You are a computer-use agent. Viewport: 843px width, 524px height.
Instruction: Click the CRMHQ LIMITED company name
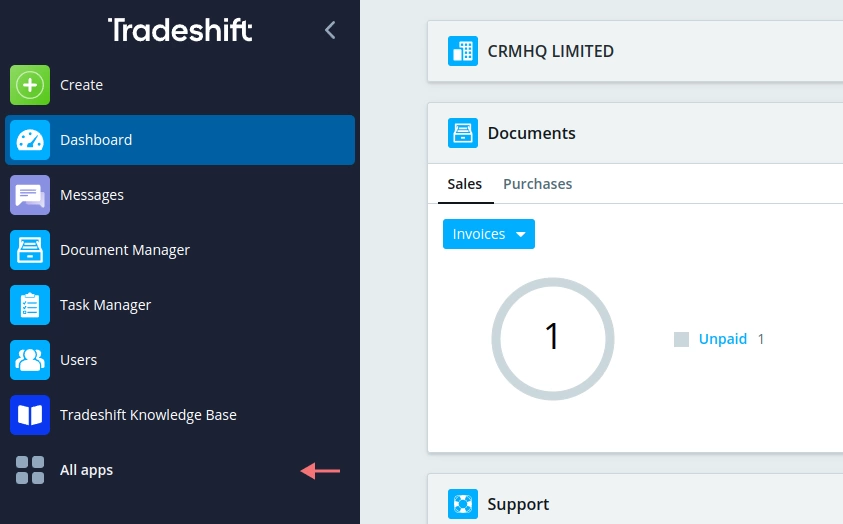551,51
